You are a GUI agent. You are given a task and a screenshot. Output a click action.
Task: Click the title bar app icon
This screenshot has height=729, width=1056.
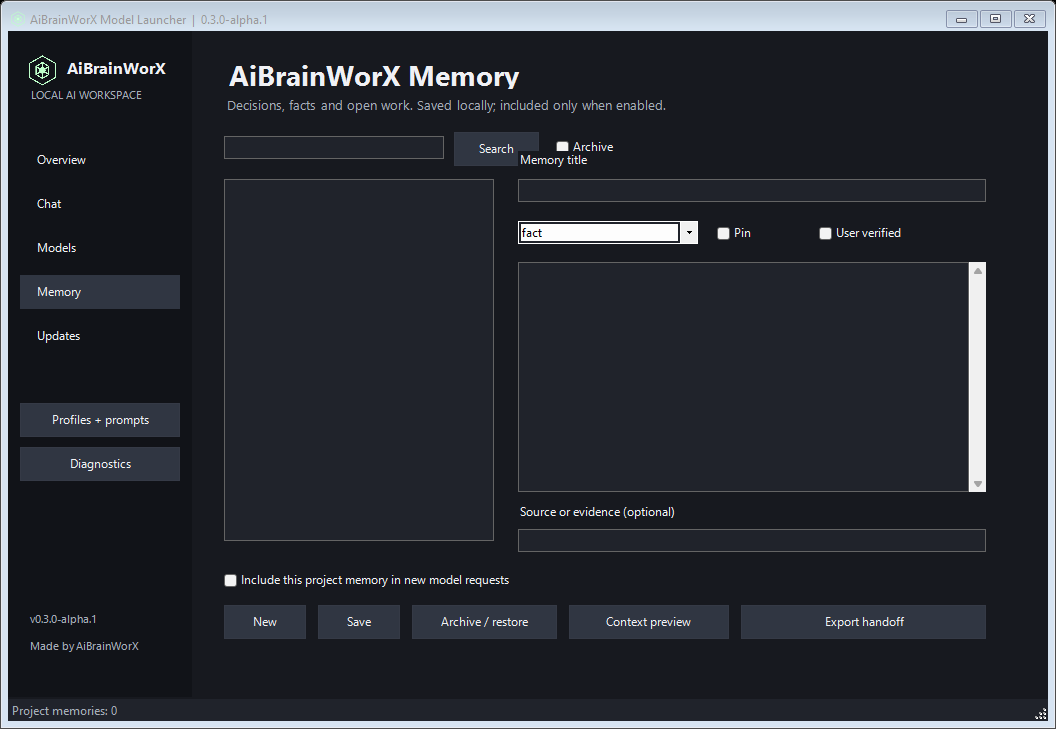click(18, 20)
